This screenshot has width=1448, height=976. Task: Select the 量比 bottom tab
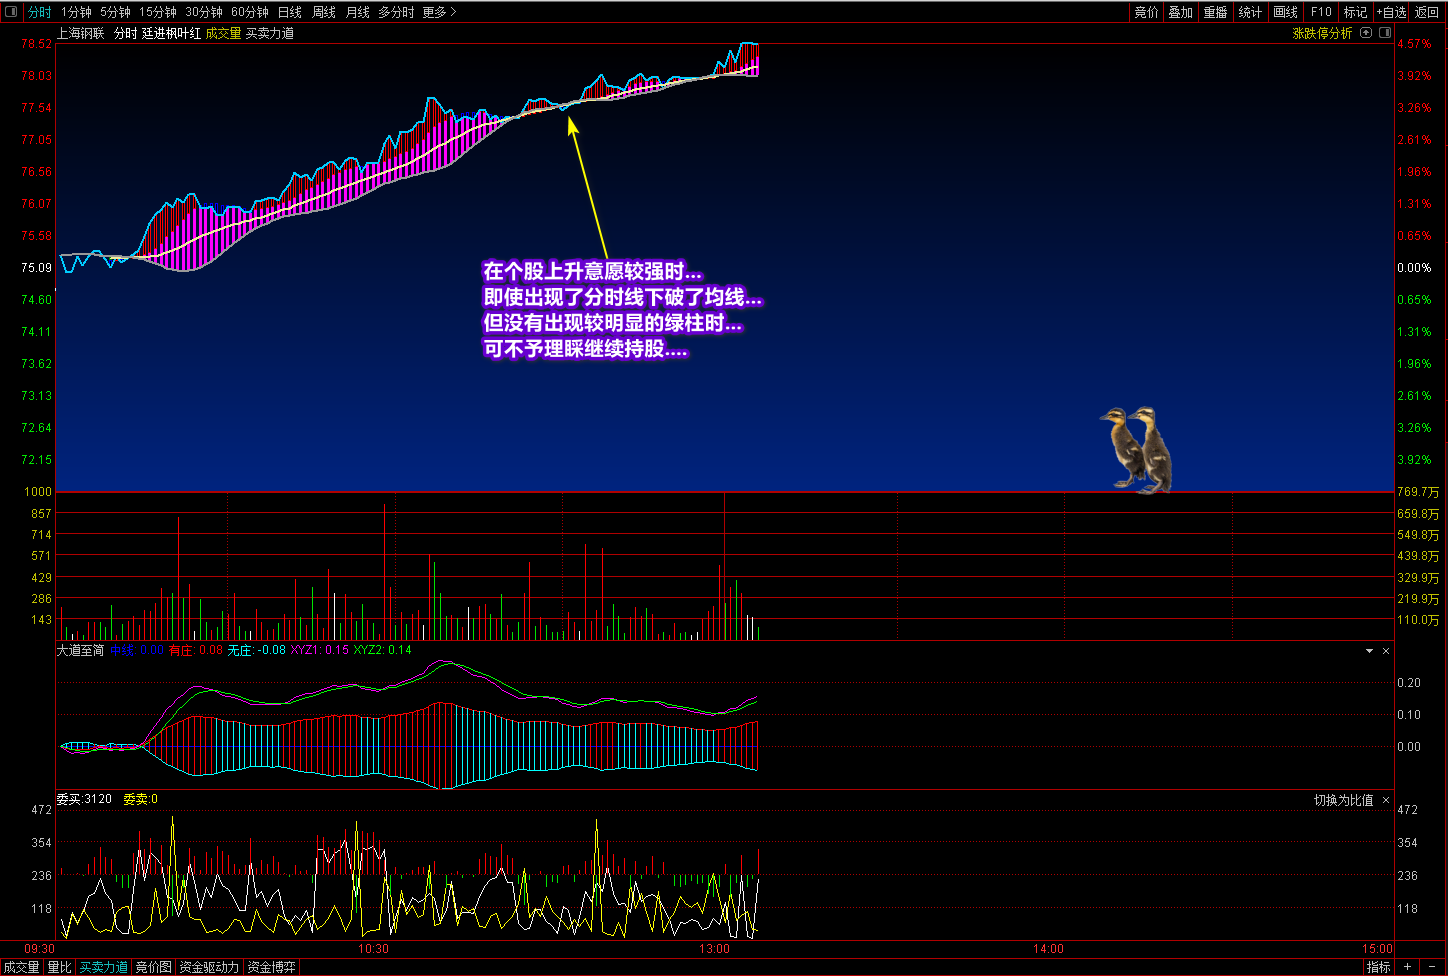pos(59,967)
